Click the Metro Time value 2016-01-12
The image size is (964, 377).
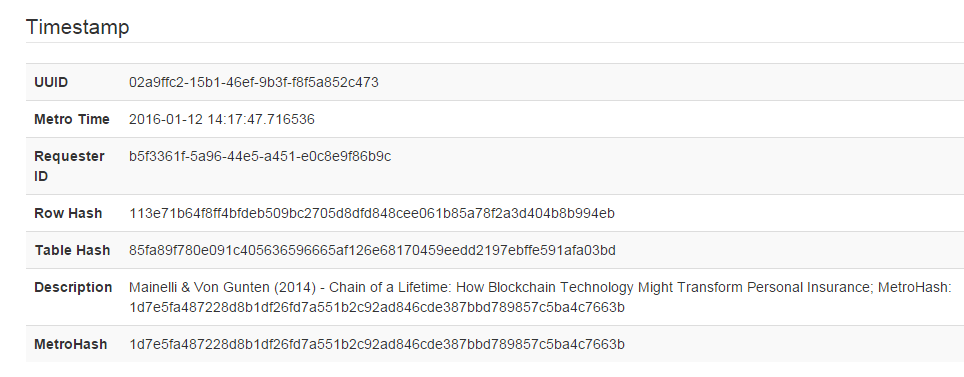point(222,119)
